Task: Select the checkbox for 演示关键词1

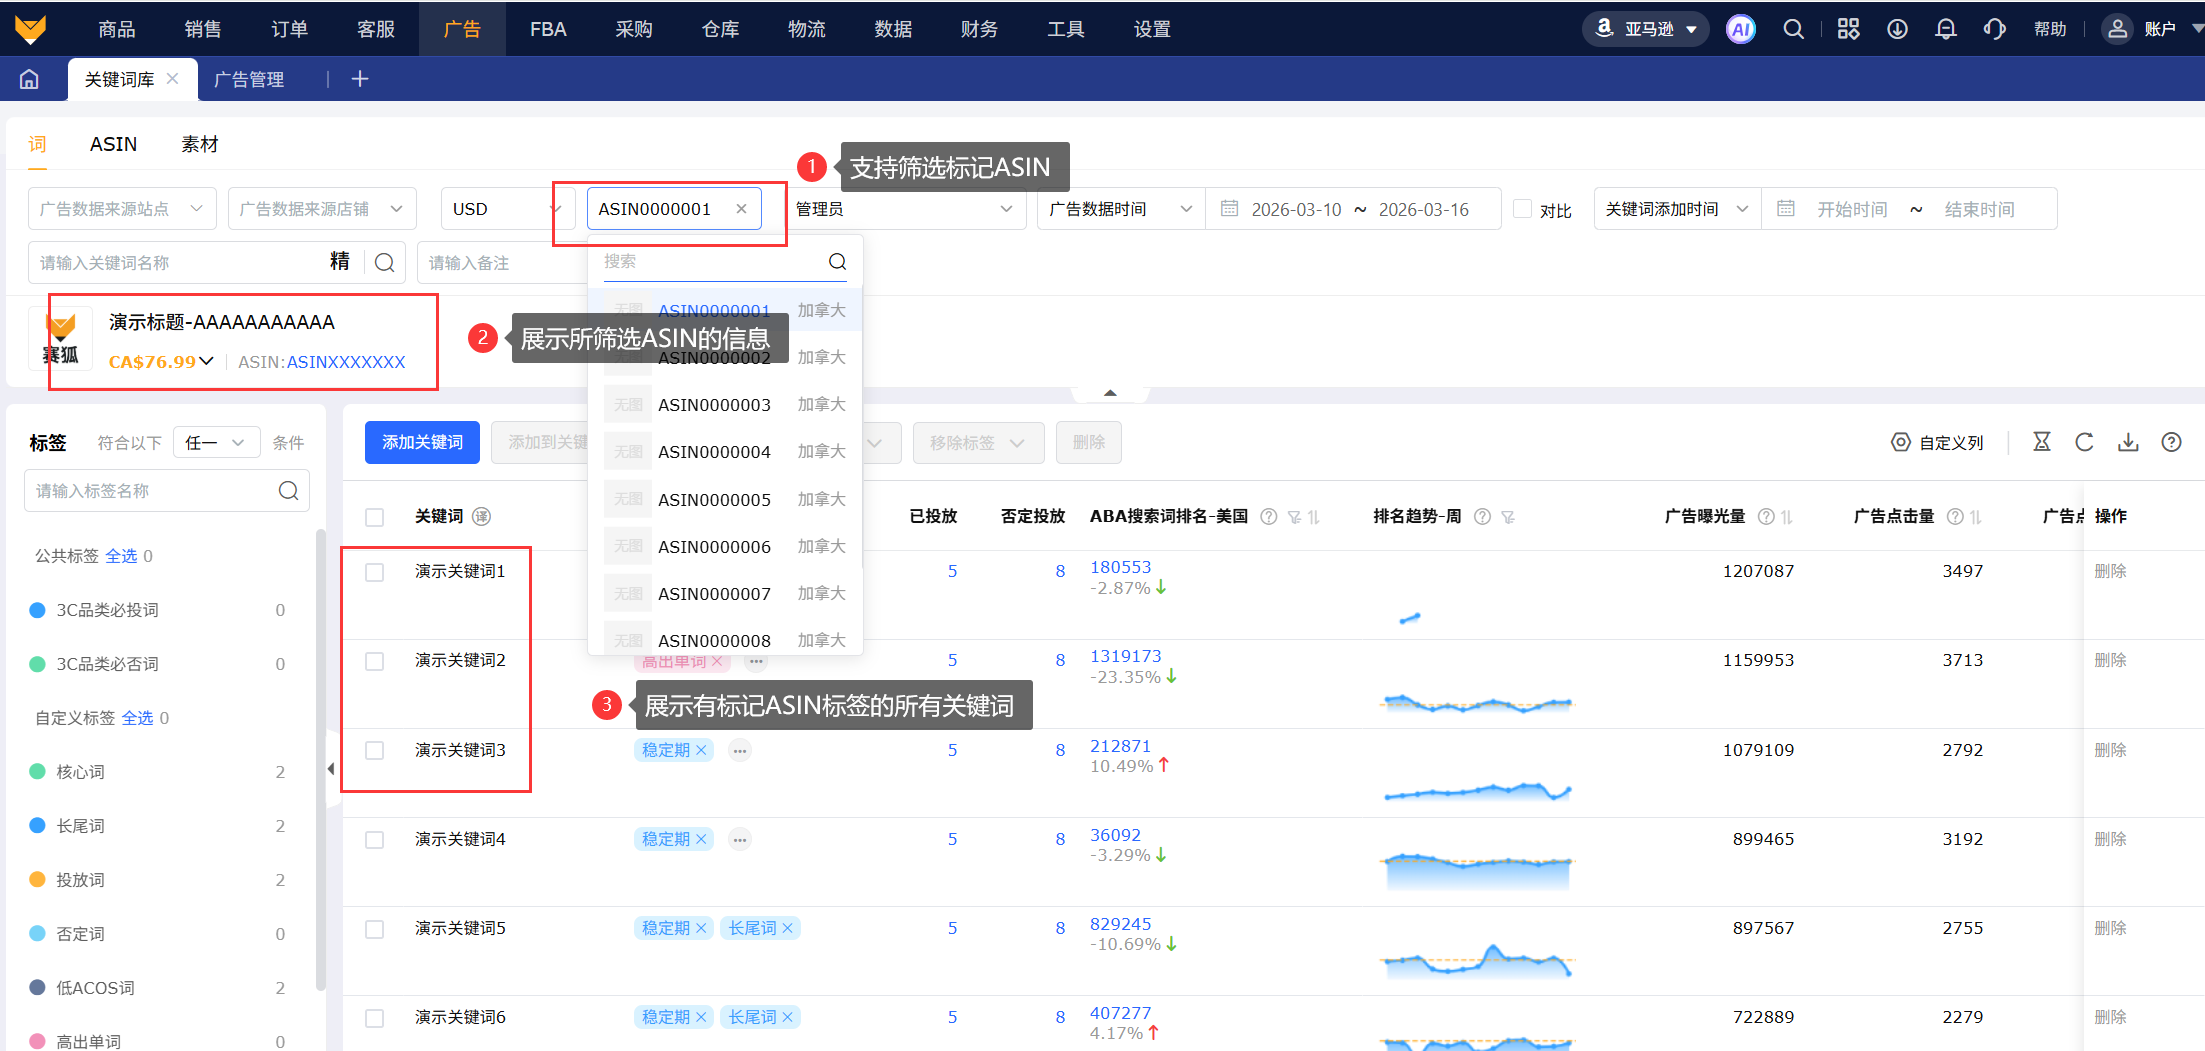Action: [375, 572]
